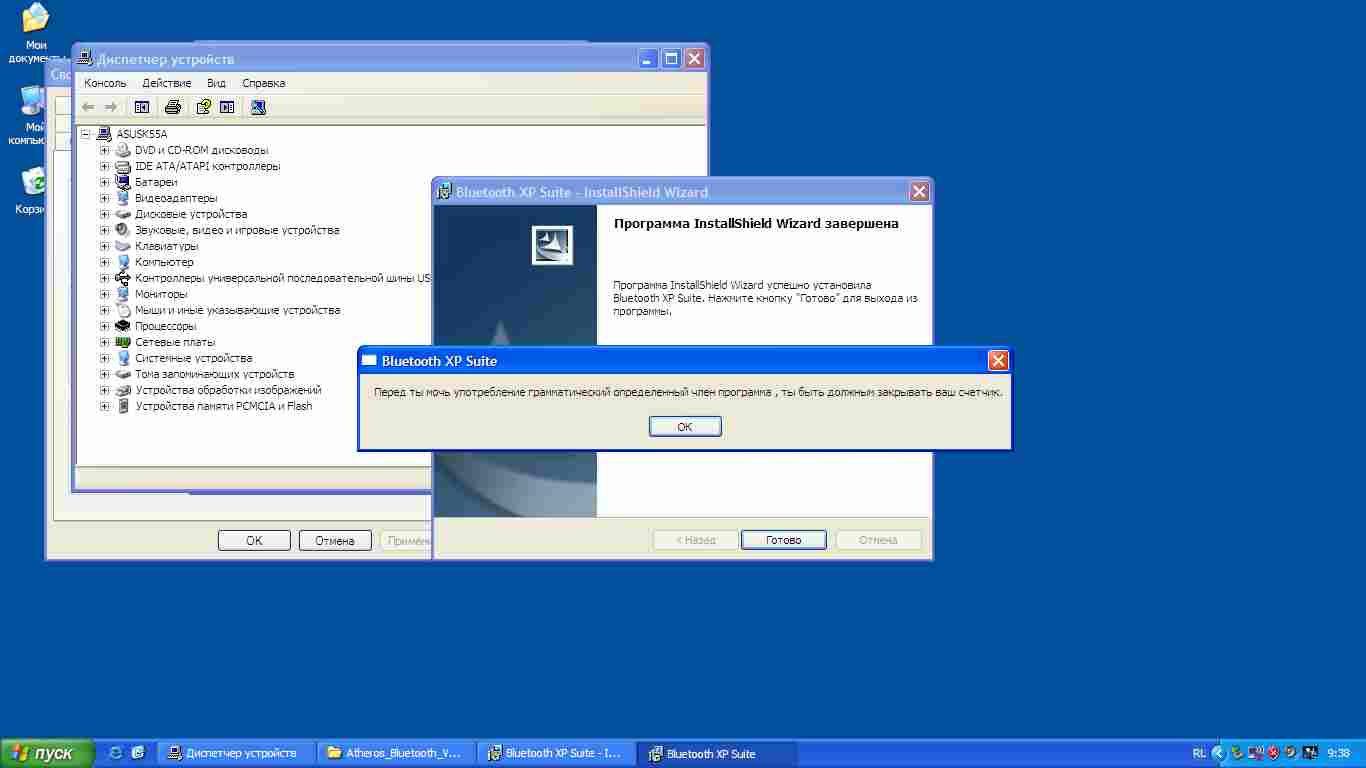Select the Системные устройства icon
The image size is (1366, 768).
pos(123,358)
